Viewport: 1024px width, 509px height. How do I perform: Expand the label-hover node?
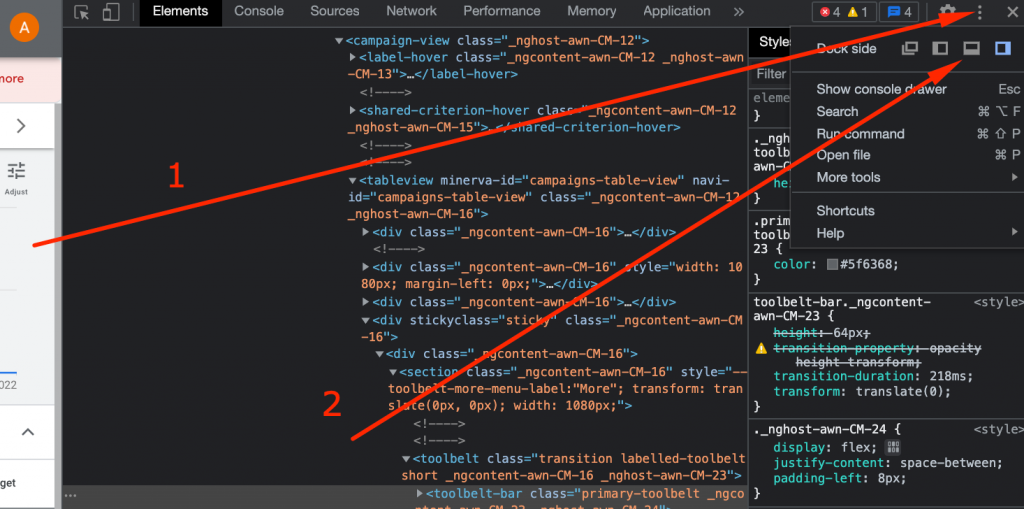coord(353,57)
